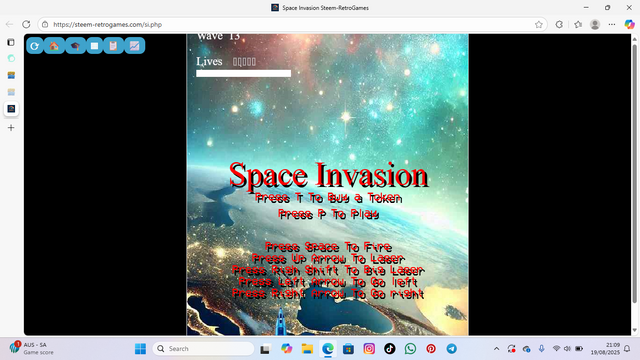
Task: Switch to the third vertical tab with orange-blue icon
Action: [11, 75]
